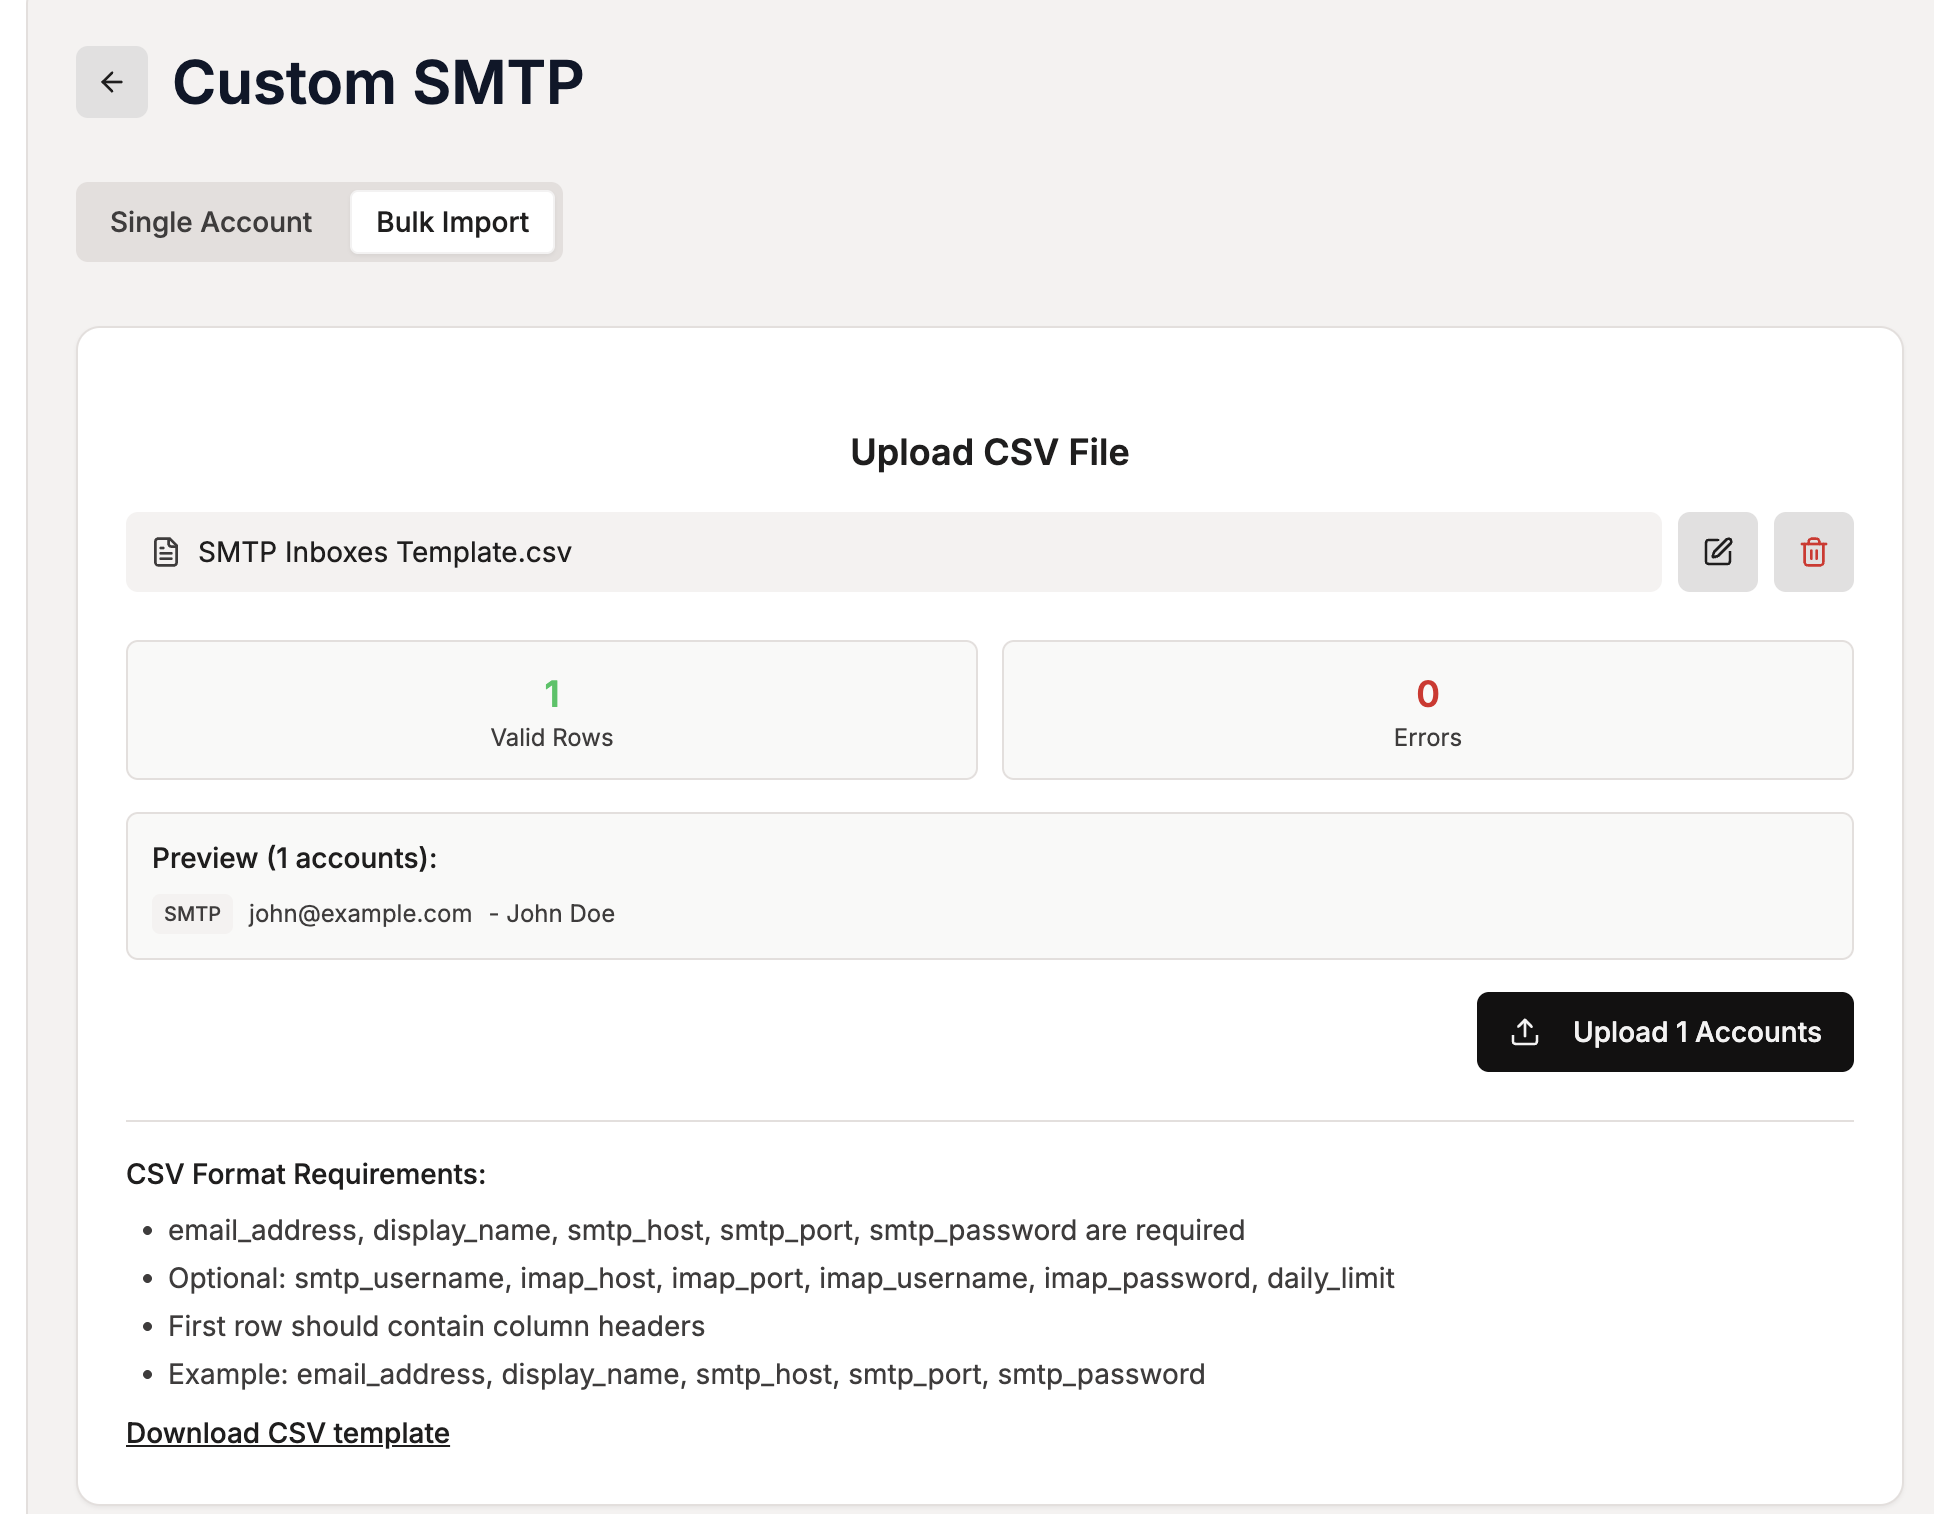Click the Errors count card
The height and width of the screenshot is (1514, 1934).
click(1427, 710)
